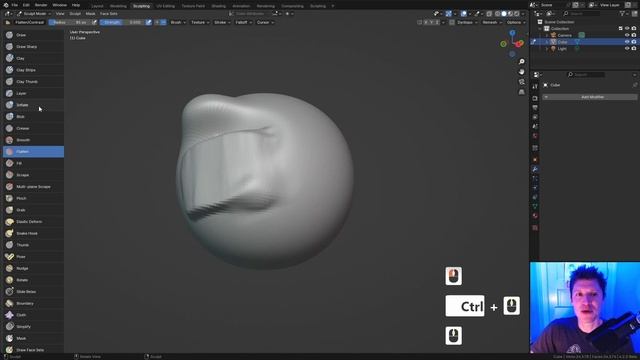The width and height of the screenshot is (640, 360).
Task: Switch to the UV Editing workspace tab
Action: click(x=166, y=6)
